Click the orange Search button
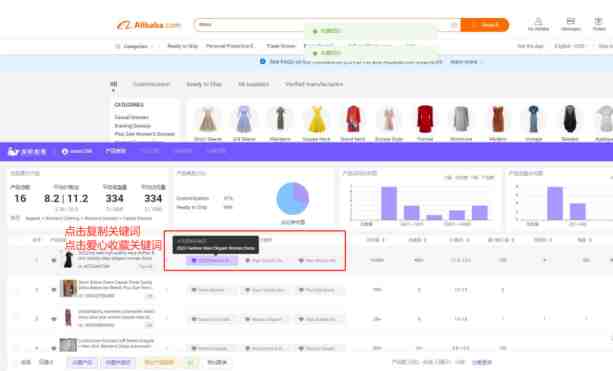613x371 pixels. [x=485, y=25]
